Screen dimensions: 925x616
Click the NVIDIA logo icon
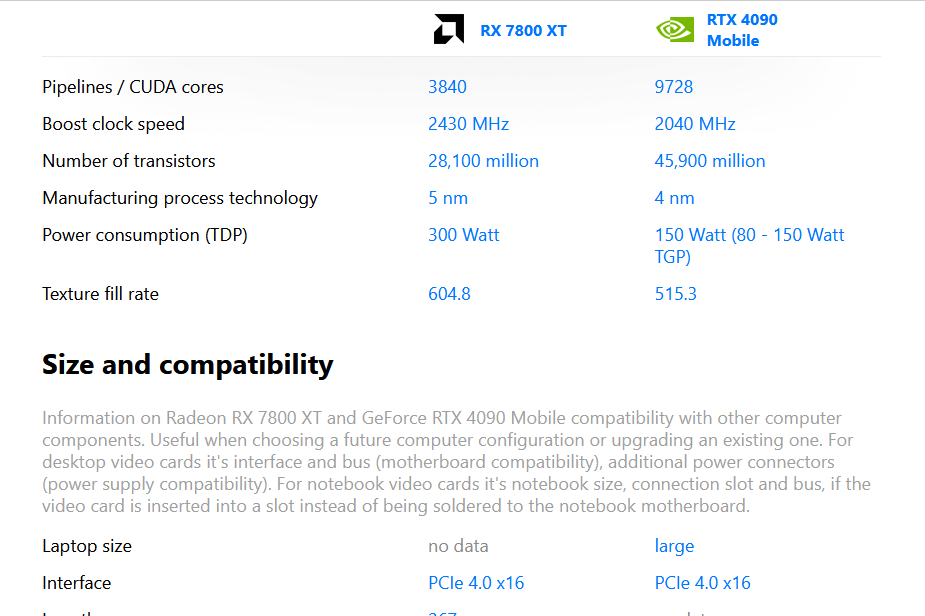[x=675, y=30]
